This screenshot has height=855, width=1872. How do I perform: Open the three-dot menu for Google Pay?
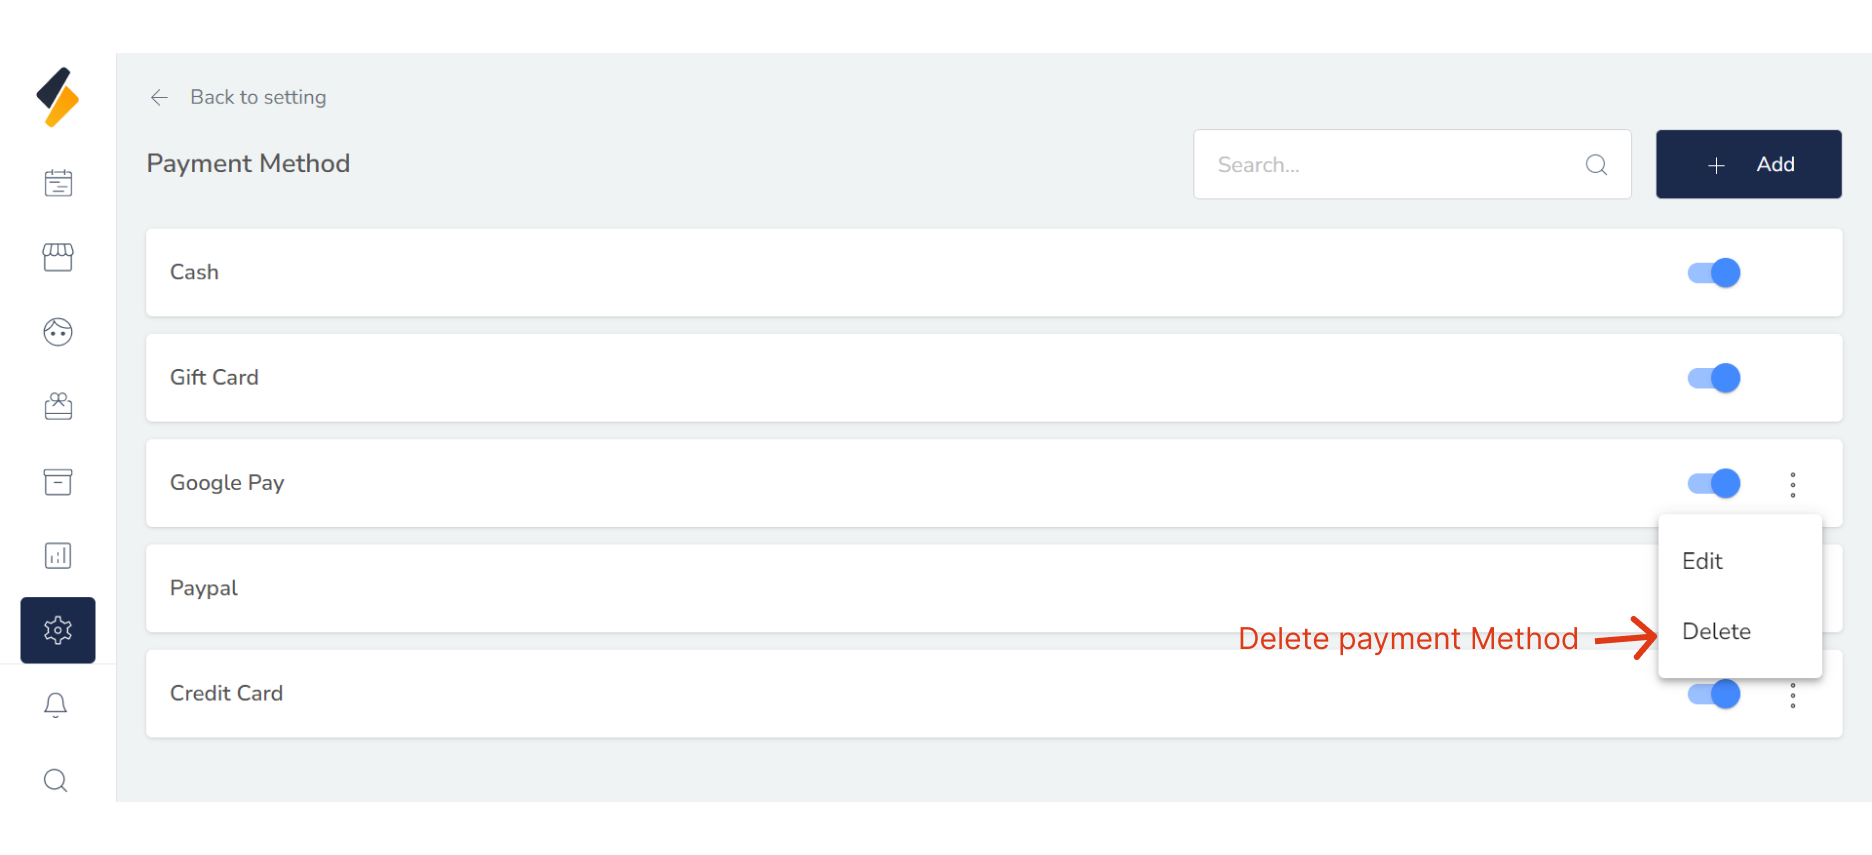(x=1793, y=484)
